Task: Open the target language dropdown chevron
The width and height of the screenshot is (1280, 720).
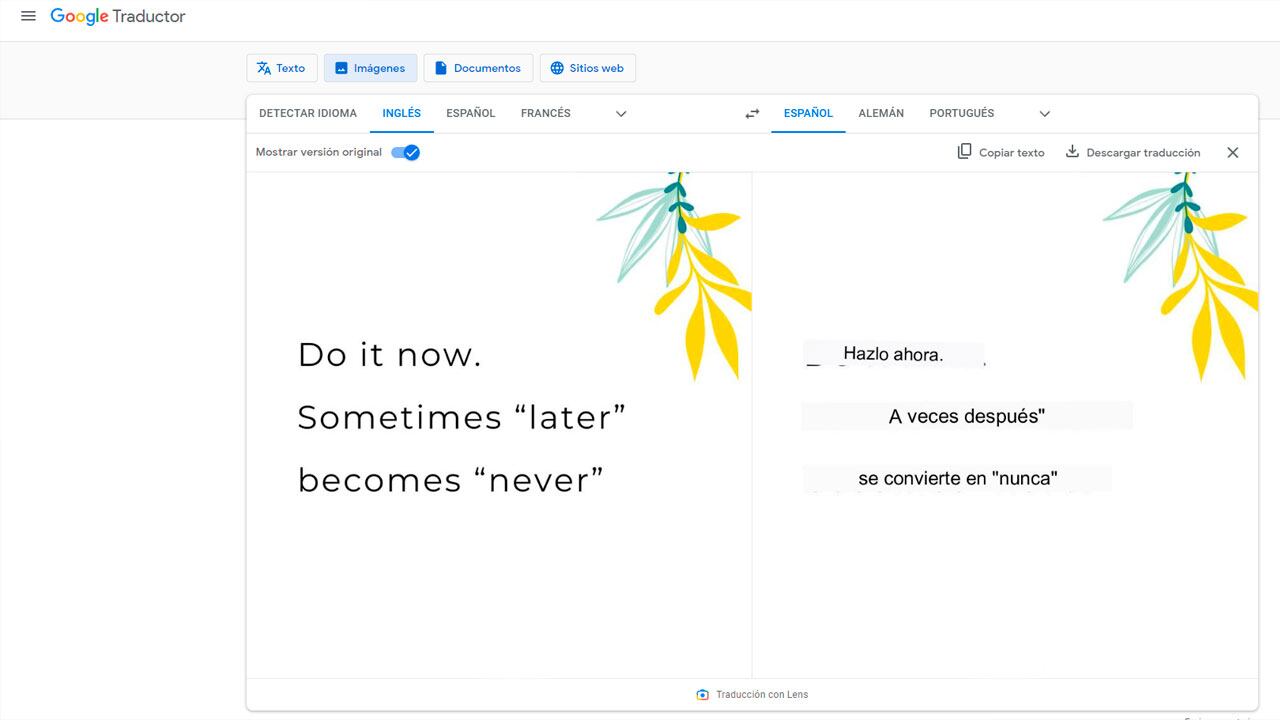Action: click(1044, 113)
